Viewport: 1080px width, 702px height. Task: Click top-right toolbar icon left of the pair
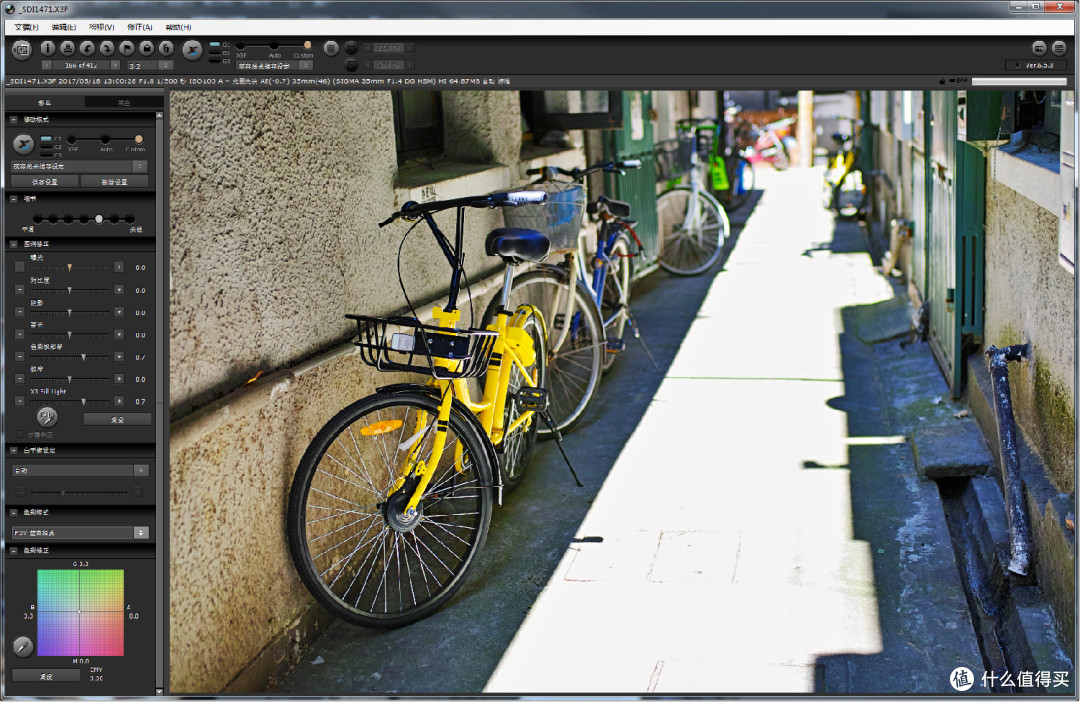(1039, 48)
